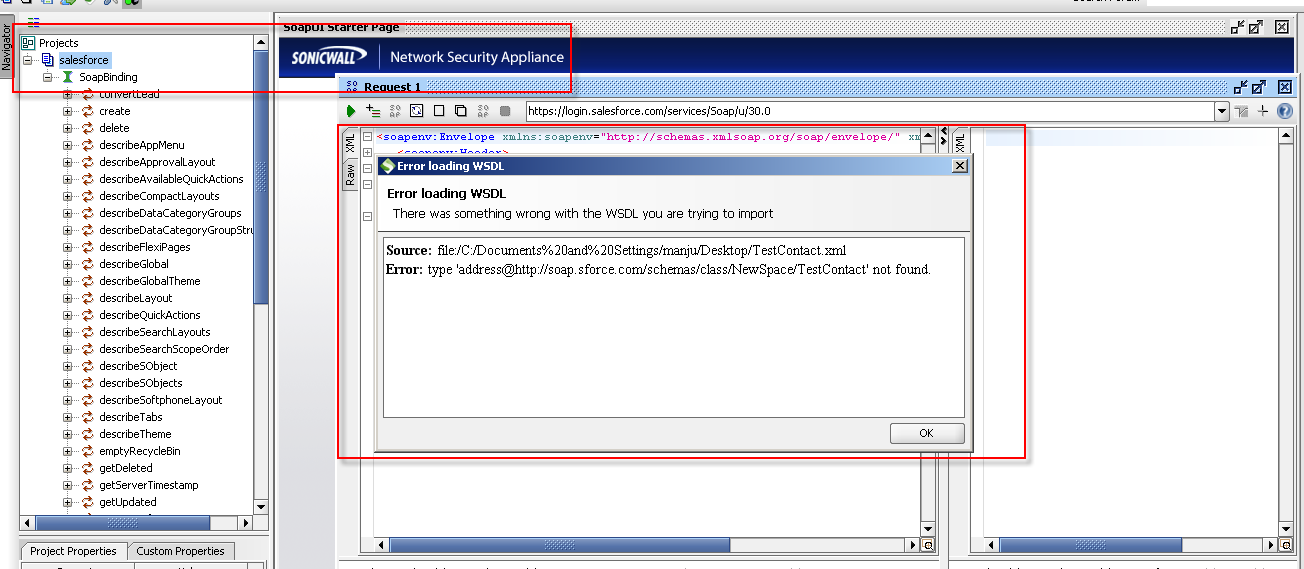Screen dimensions: 1304x569
Task: Expand the describeAppMenu operation node
Action: 68,145
